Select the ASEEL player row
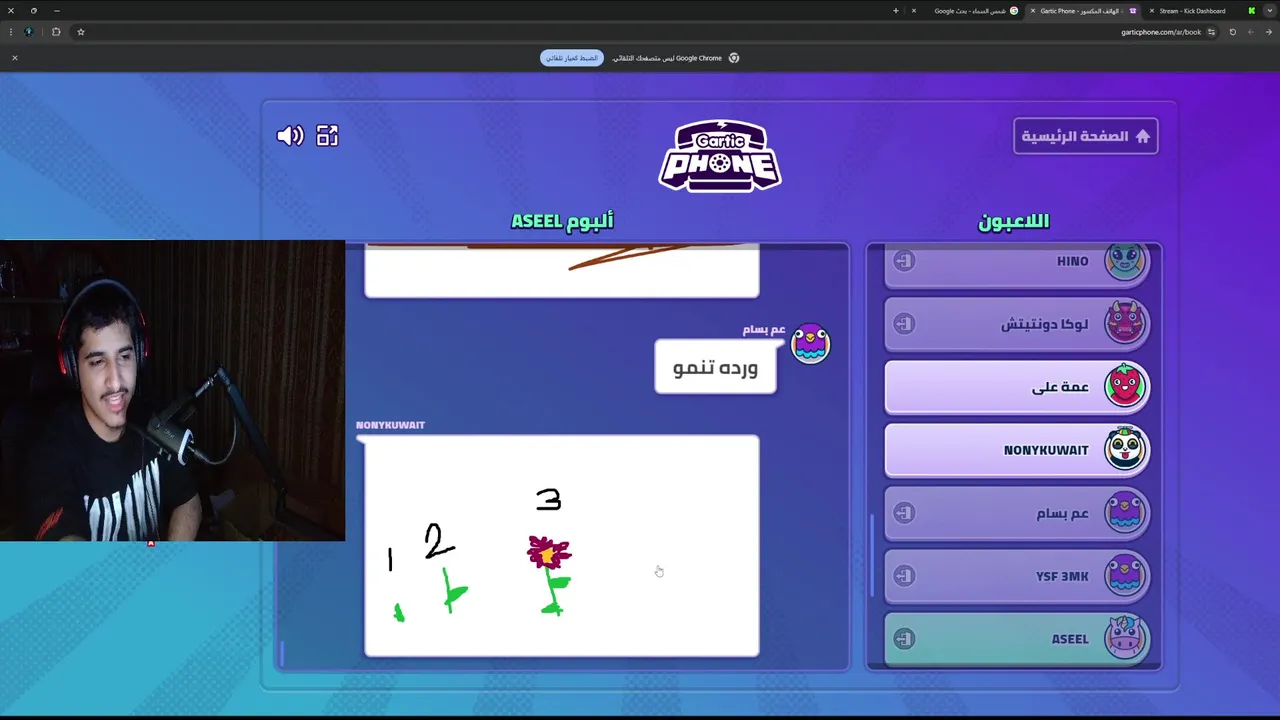 [x=1017, y=639]
